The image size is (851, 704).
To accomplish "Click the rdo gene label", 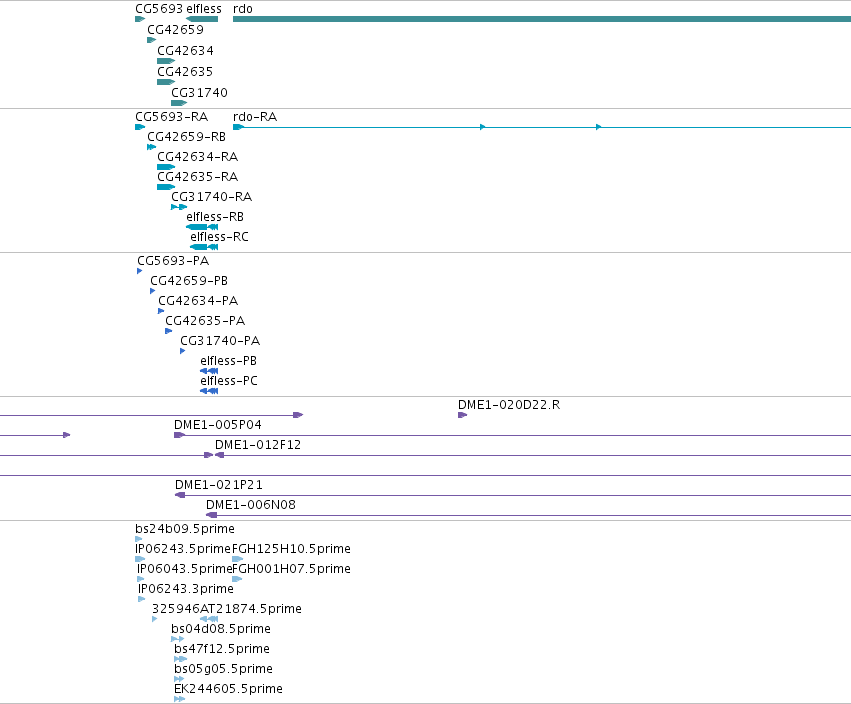I will 243,9.
